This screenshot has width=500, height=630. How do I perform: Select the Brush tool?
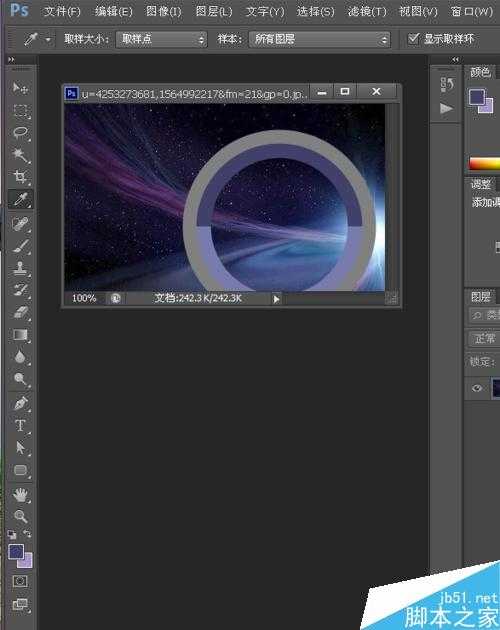(20, 246)
